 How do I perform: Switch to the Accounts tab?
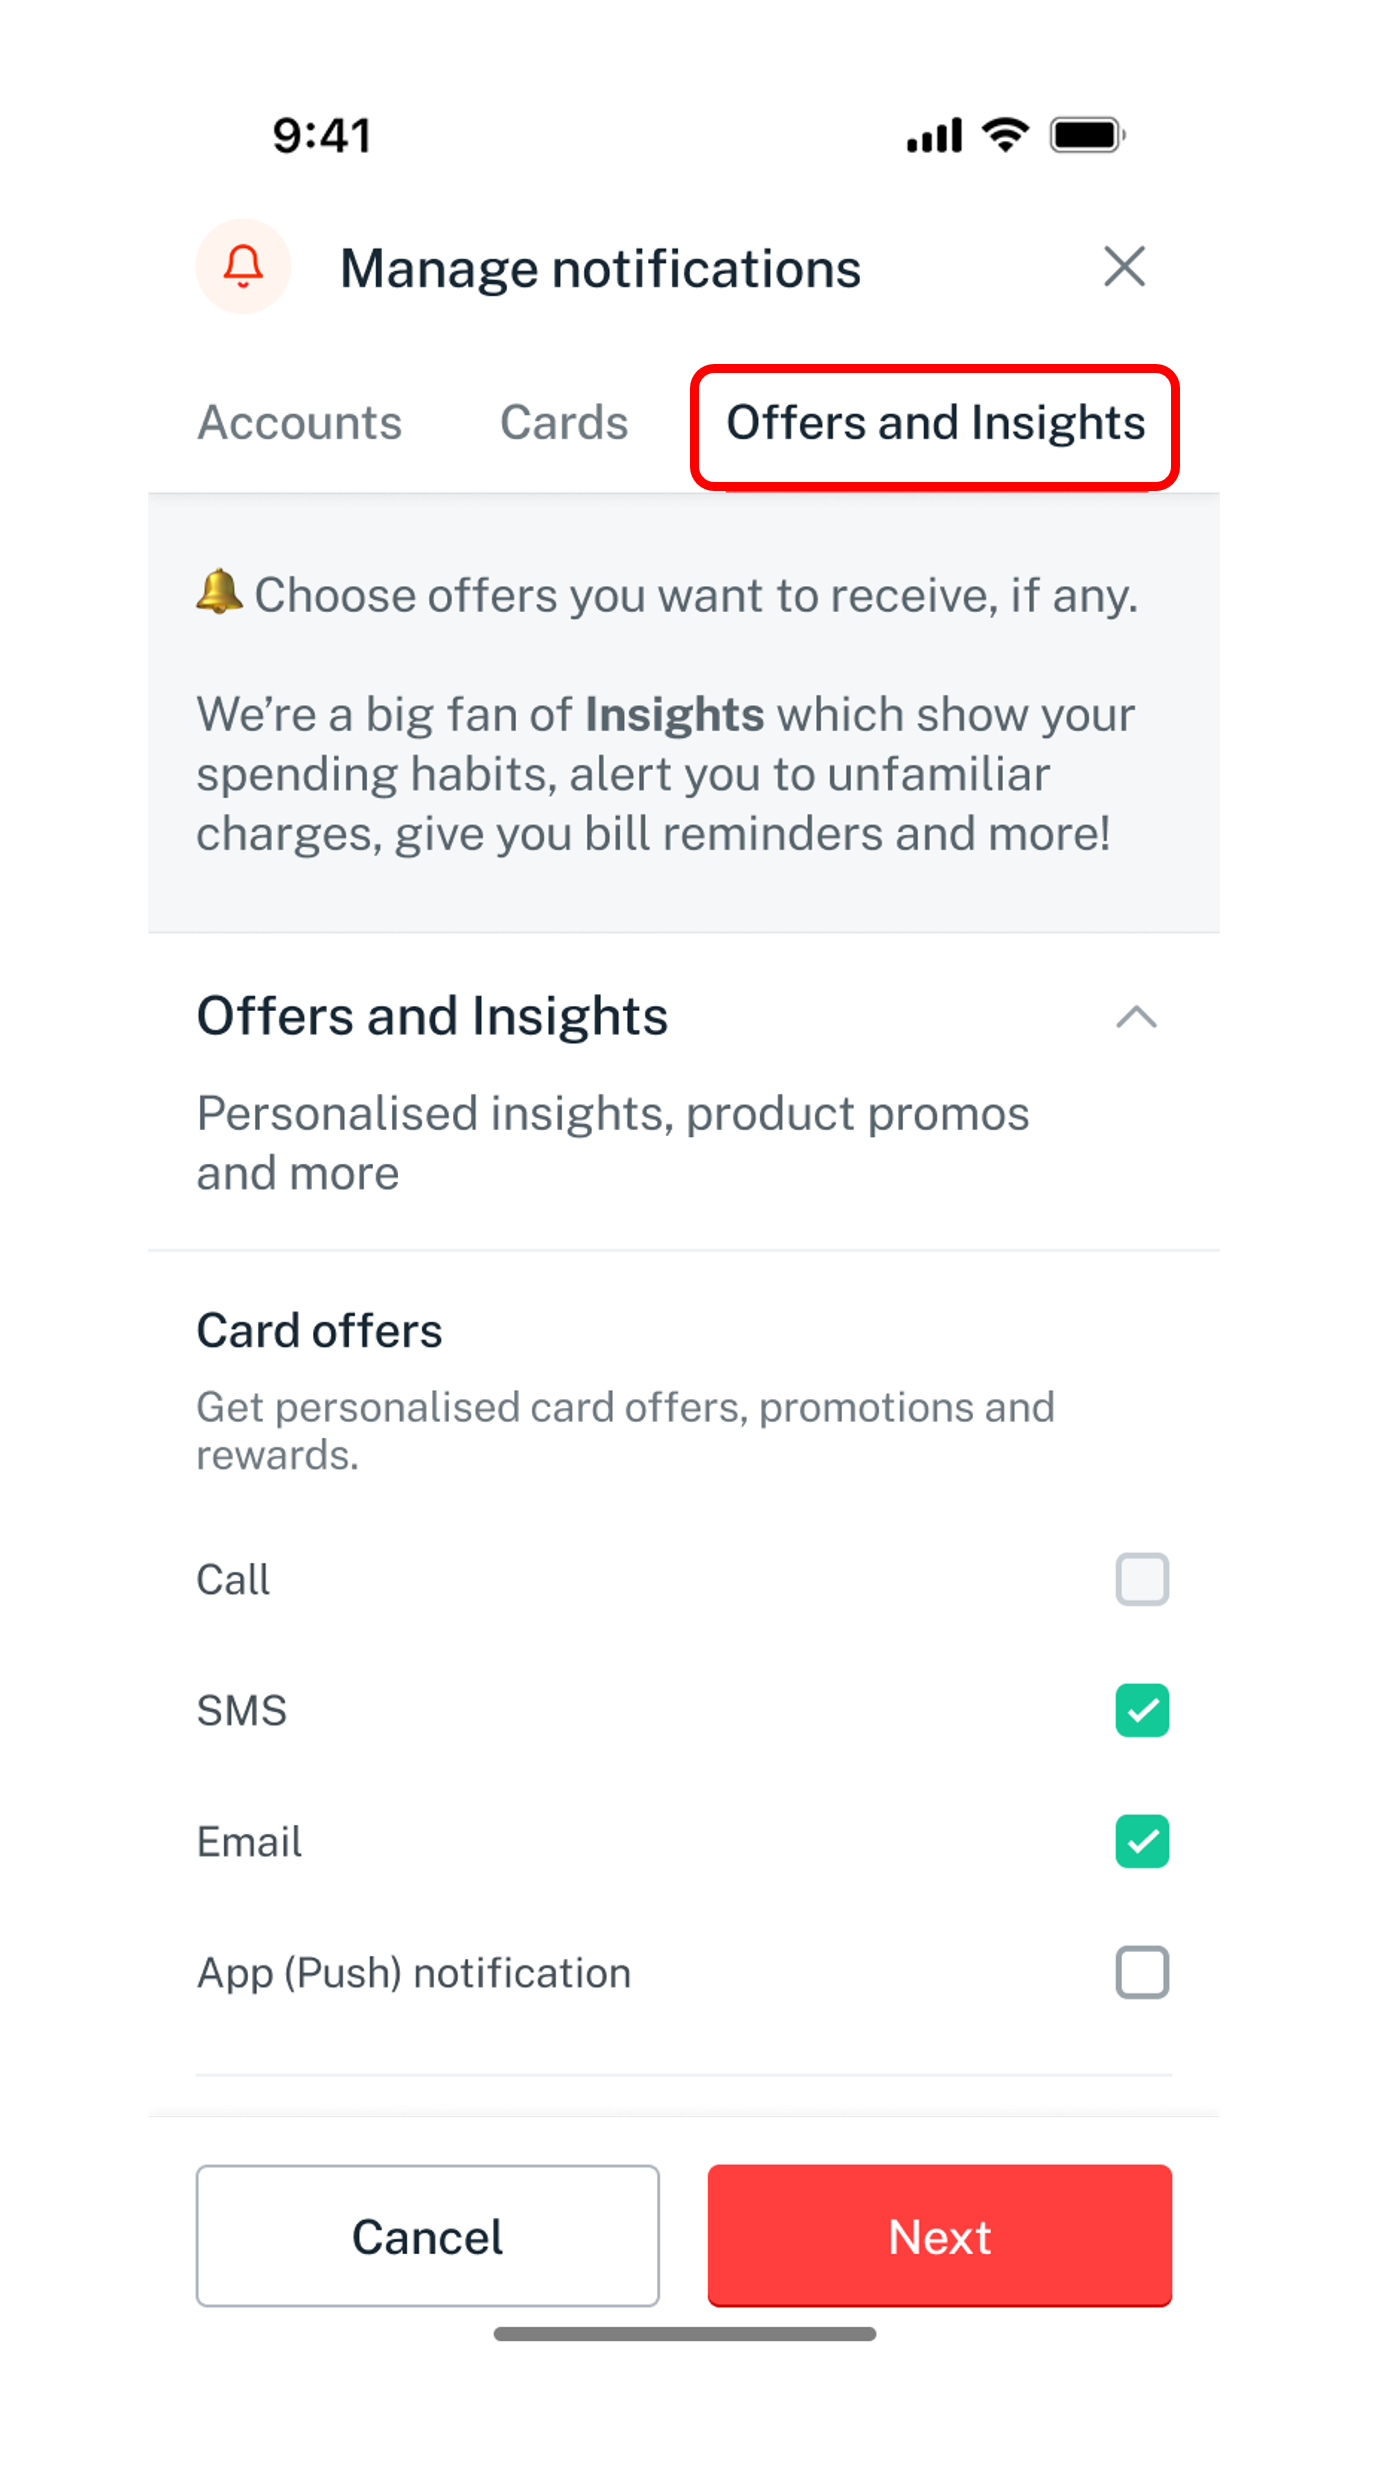299,422
